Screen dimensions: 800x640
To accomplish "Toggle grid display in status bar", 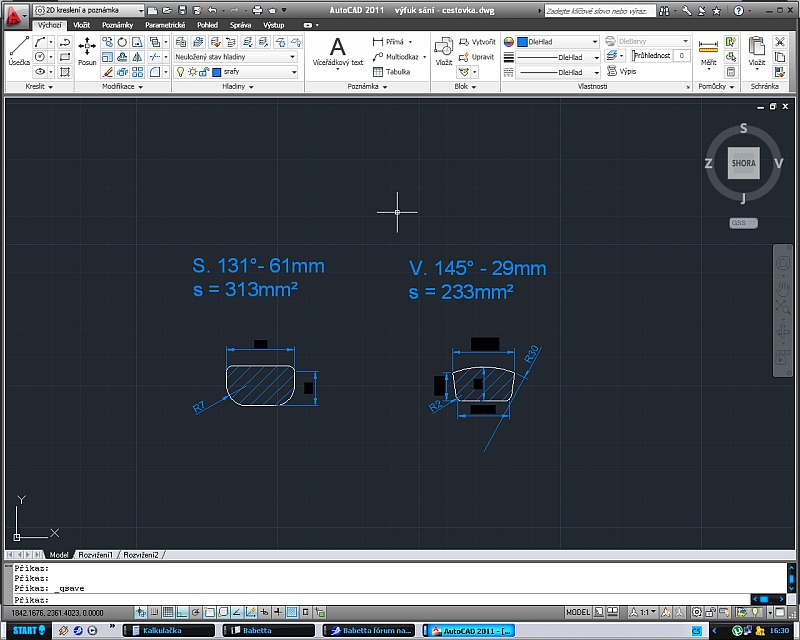I will tap(168, 612).
